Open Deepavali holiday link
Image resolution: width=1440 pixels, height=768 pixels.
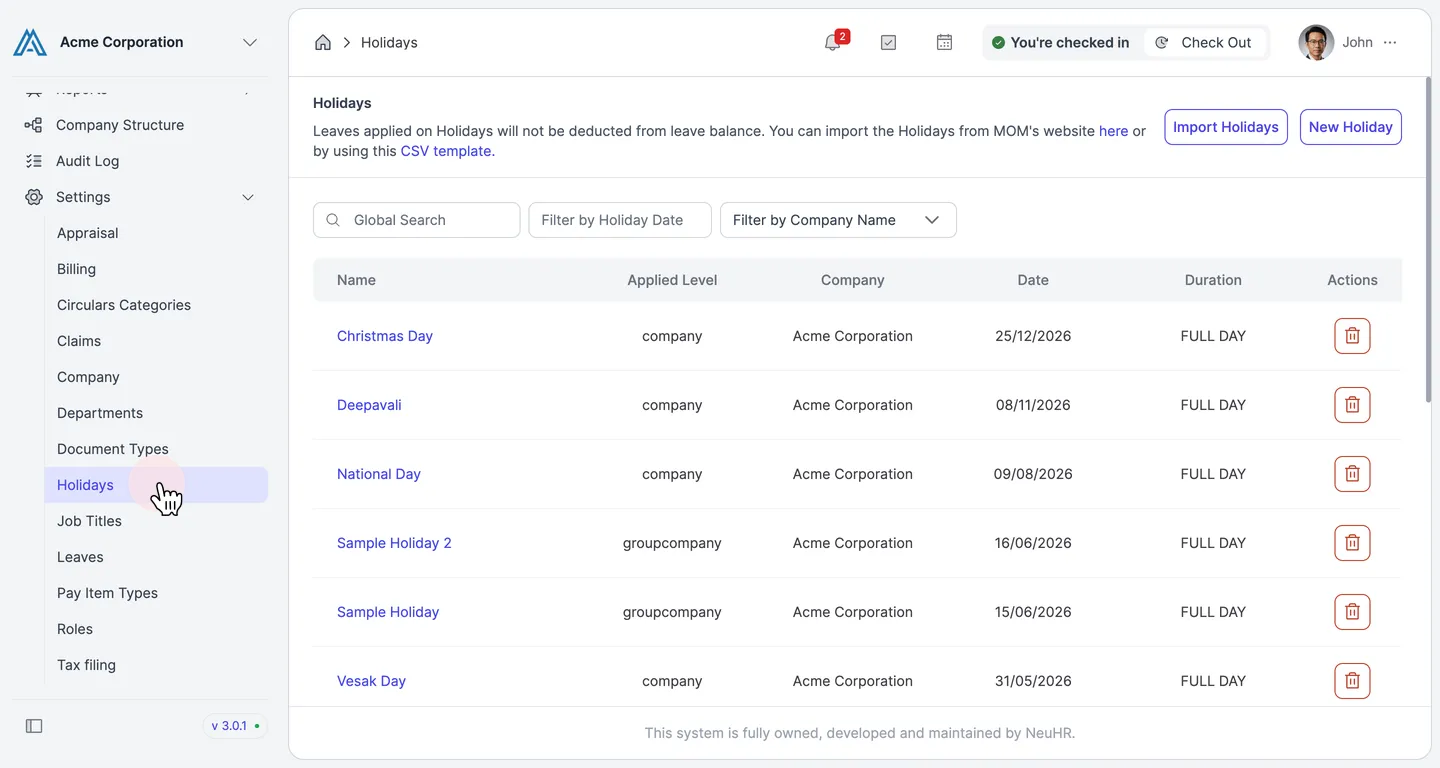pos(369,405)
